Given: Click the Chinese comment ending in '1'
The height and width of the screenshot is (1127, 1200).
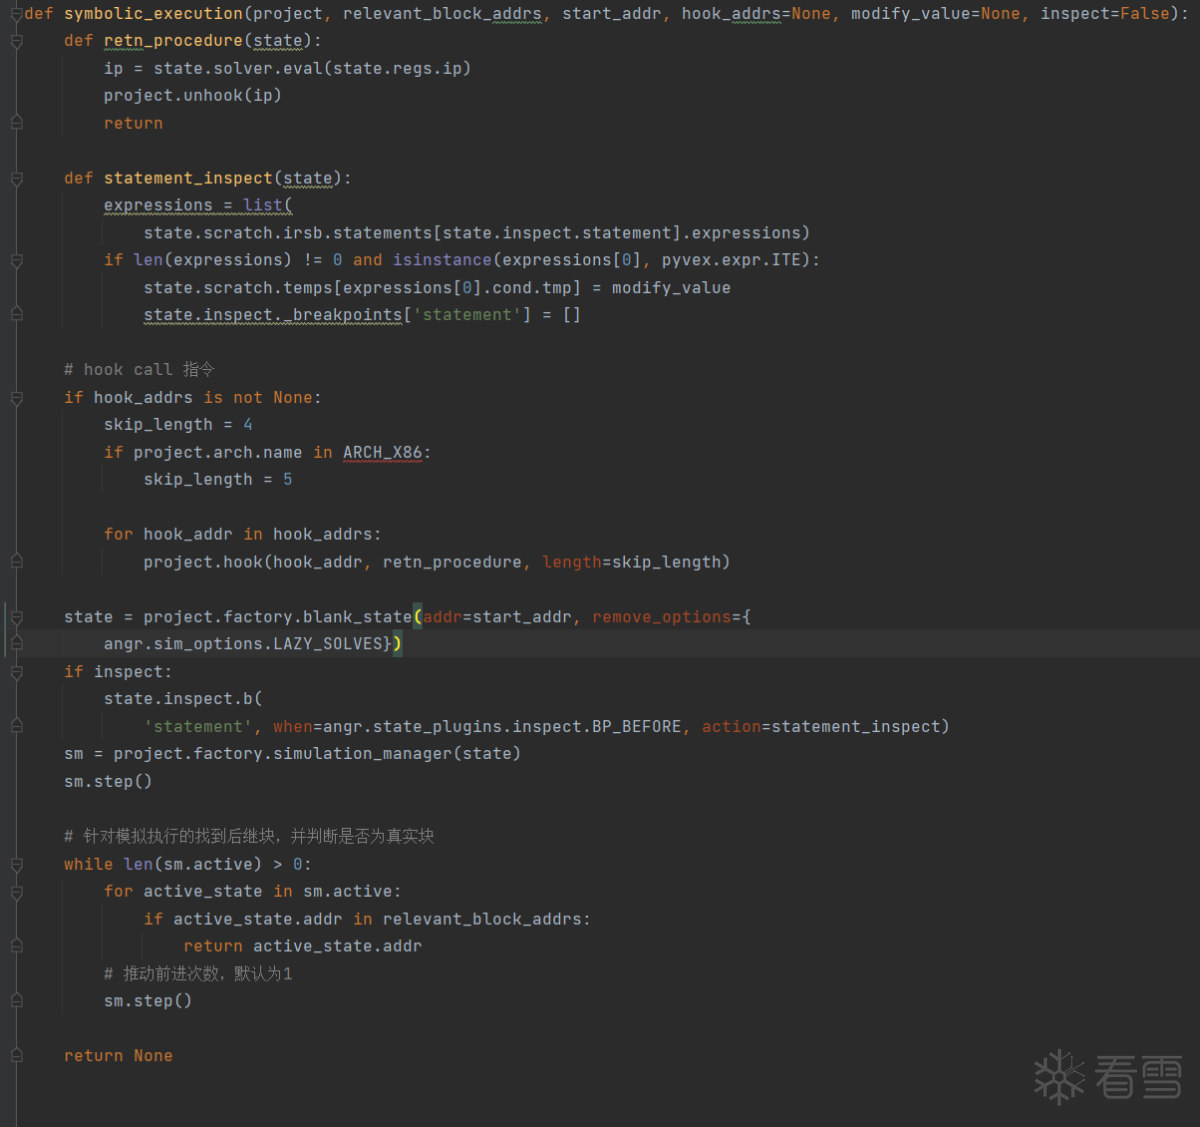Looking at the screenshot, I should click(x=198, y=974).
